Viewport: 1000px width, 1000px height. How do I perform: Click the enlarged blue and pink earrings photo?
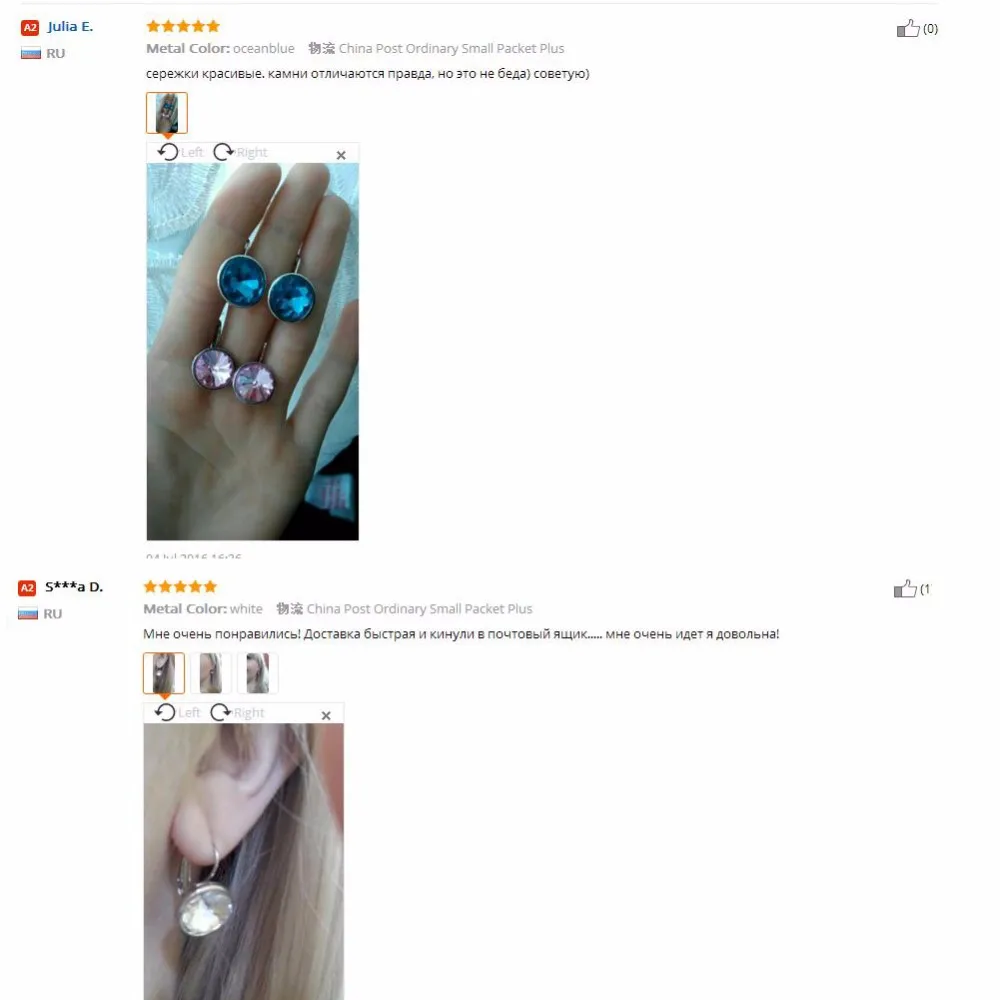coord(253,351)
